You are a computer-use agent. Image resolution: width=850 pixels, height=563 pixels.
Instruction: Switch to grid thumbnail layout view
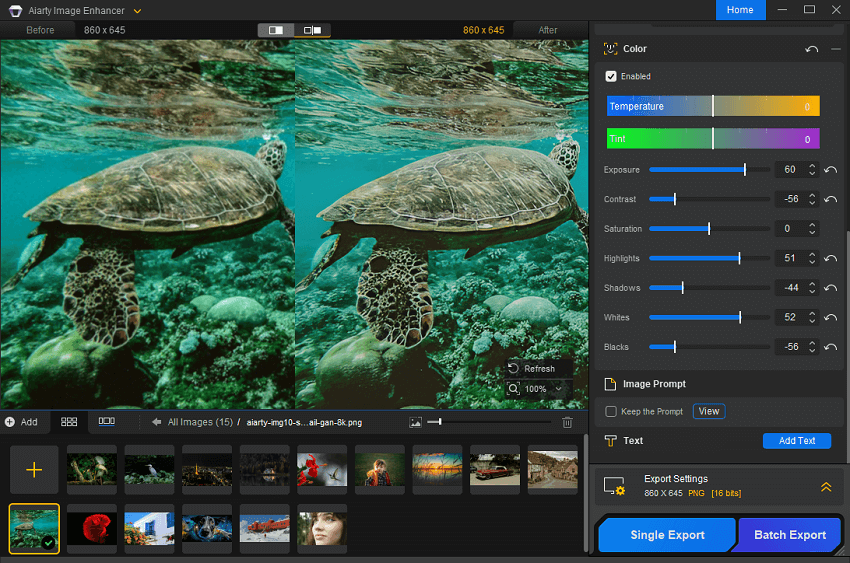coord(69,422)
